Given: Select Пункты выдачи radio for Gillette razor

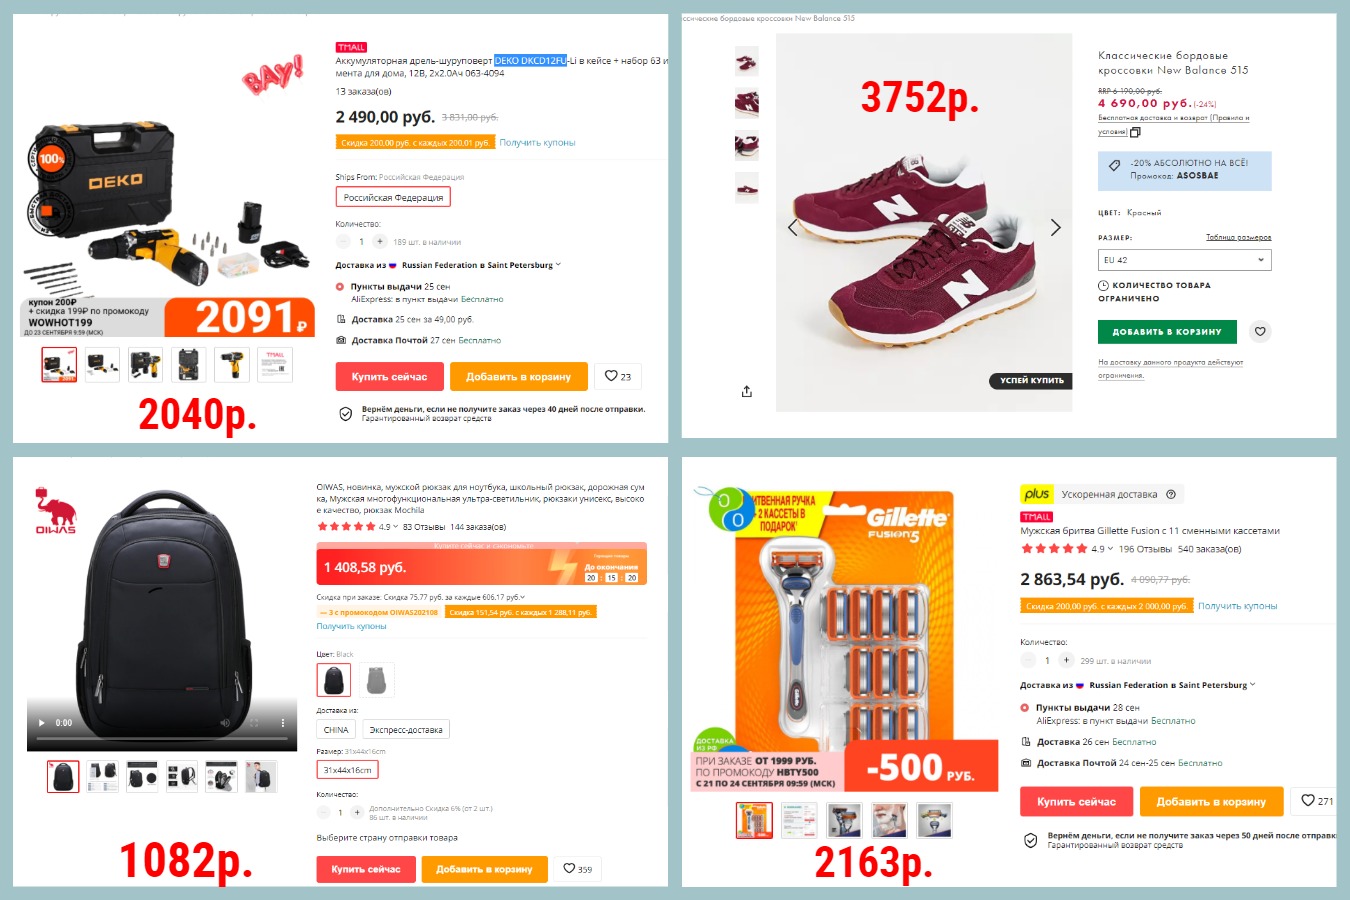Looking at the screenshot, I should (x=1025, y=708).
